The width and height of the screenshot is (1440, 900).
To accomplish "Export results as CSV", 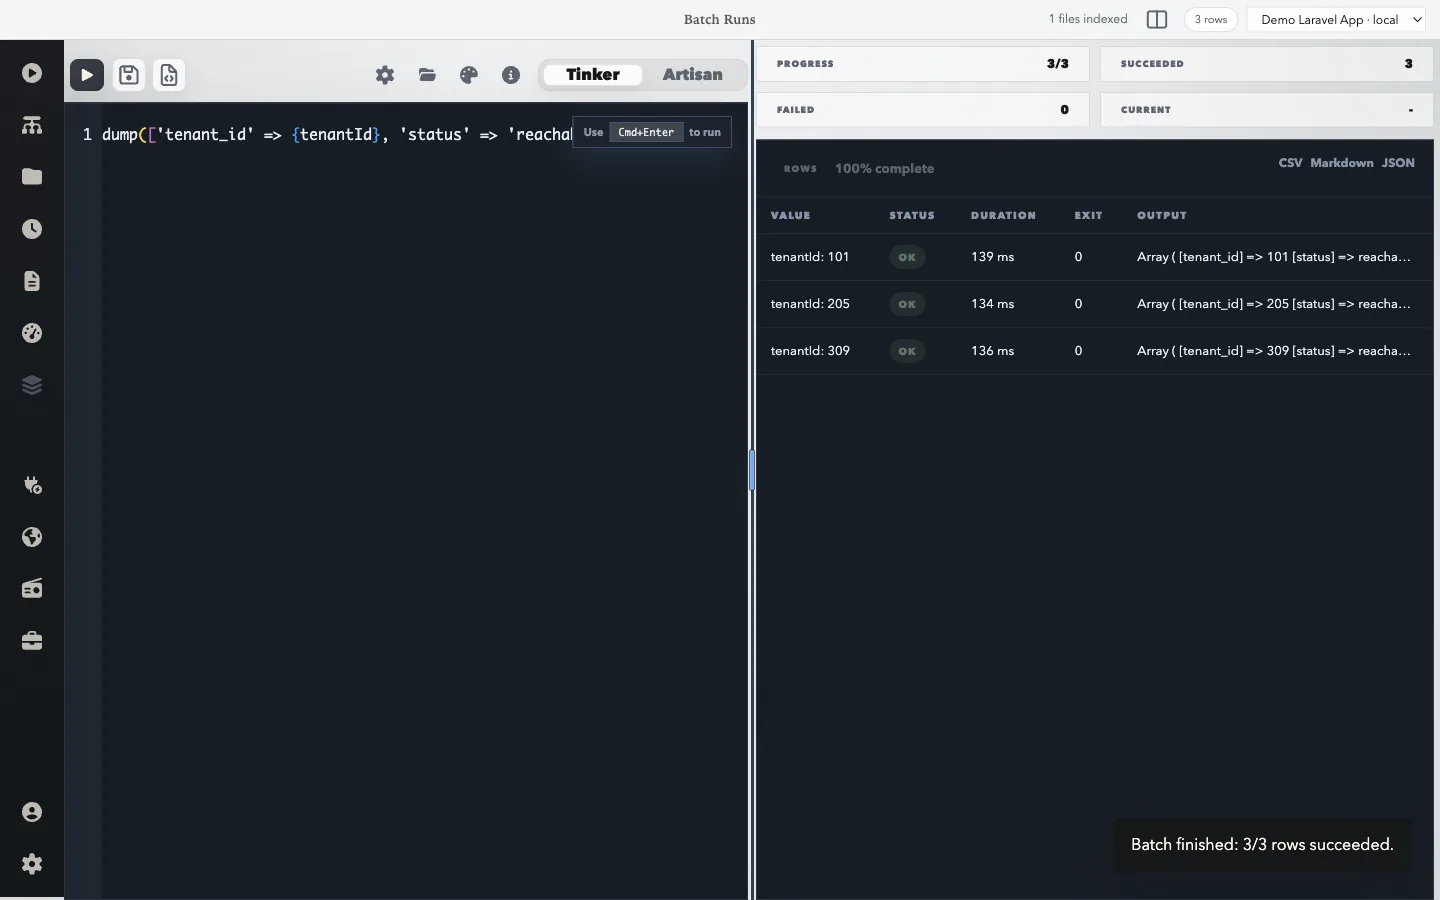I will pyautogui.click(x=1290, y=163).
